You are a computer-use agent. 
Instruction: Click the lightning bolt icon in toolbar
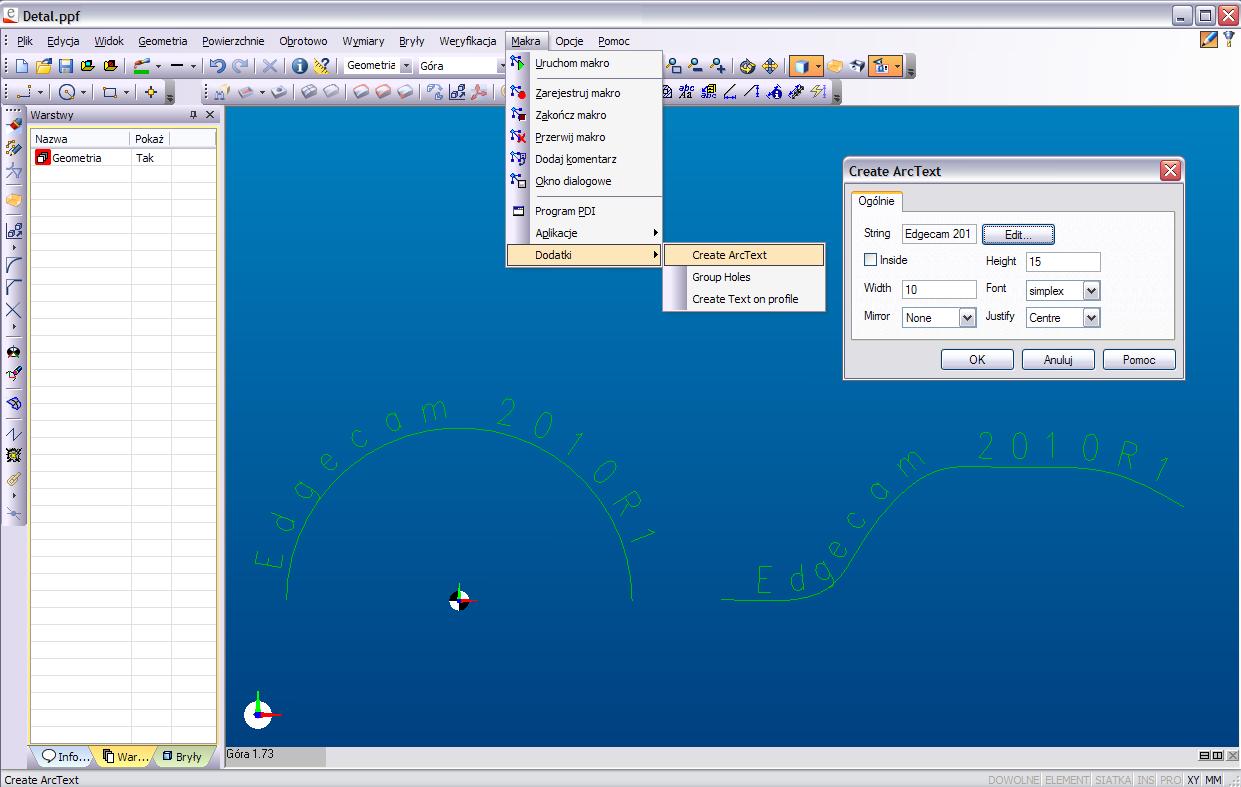tap(818, 92)
